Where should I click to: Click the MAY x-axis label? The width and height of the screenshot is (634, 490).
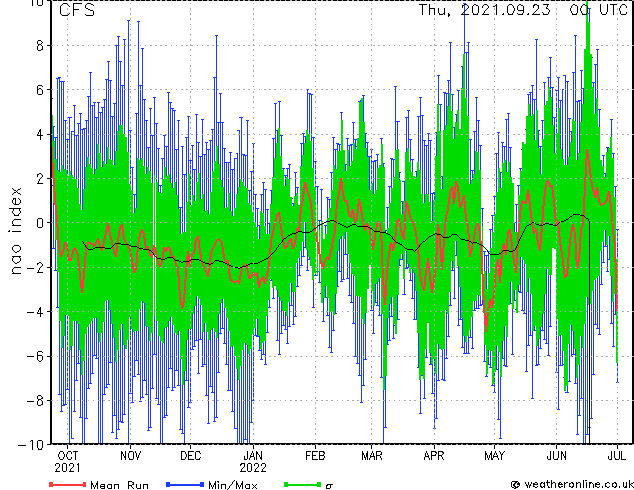point(495,456)
